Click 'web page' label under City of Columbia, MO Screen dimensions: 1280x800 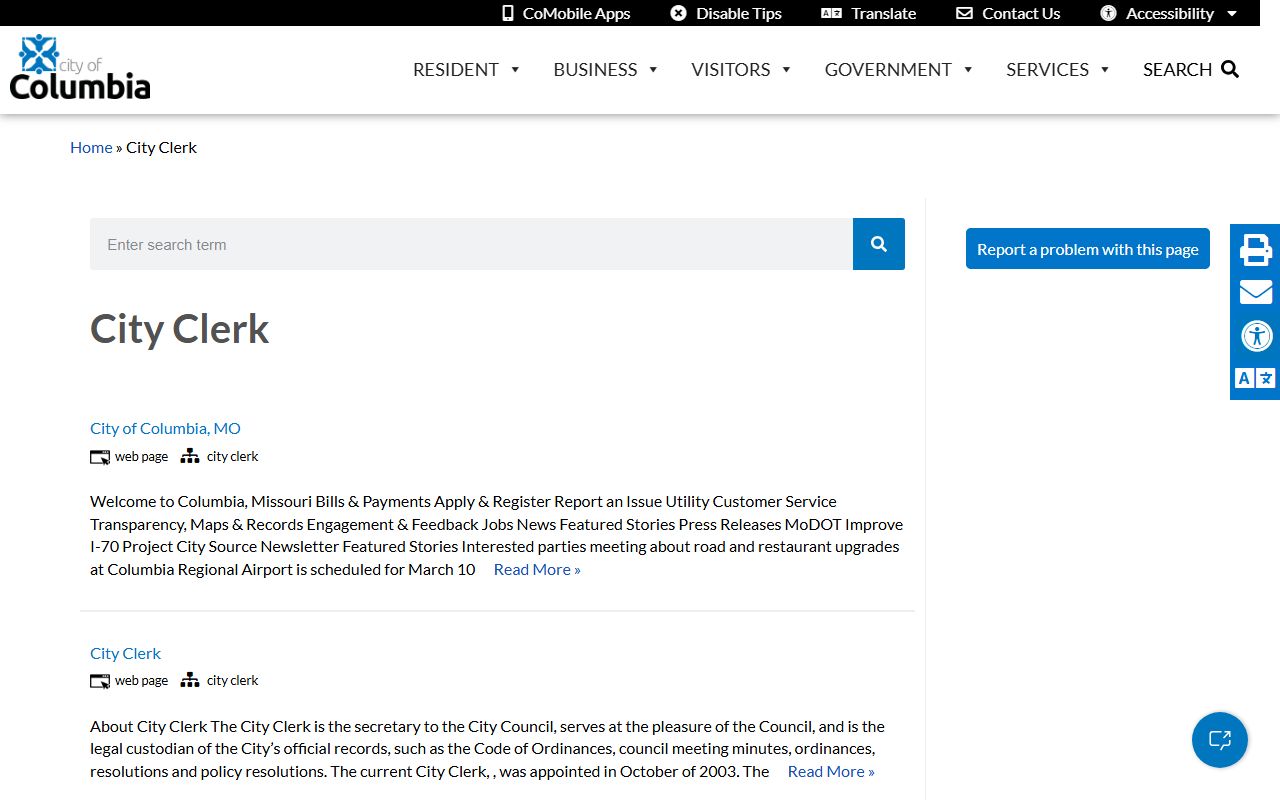click(141, 456)
